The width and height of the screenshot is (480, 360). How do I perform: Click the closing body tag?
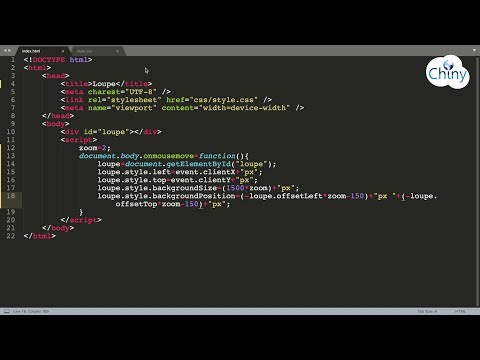(58, 228)
